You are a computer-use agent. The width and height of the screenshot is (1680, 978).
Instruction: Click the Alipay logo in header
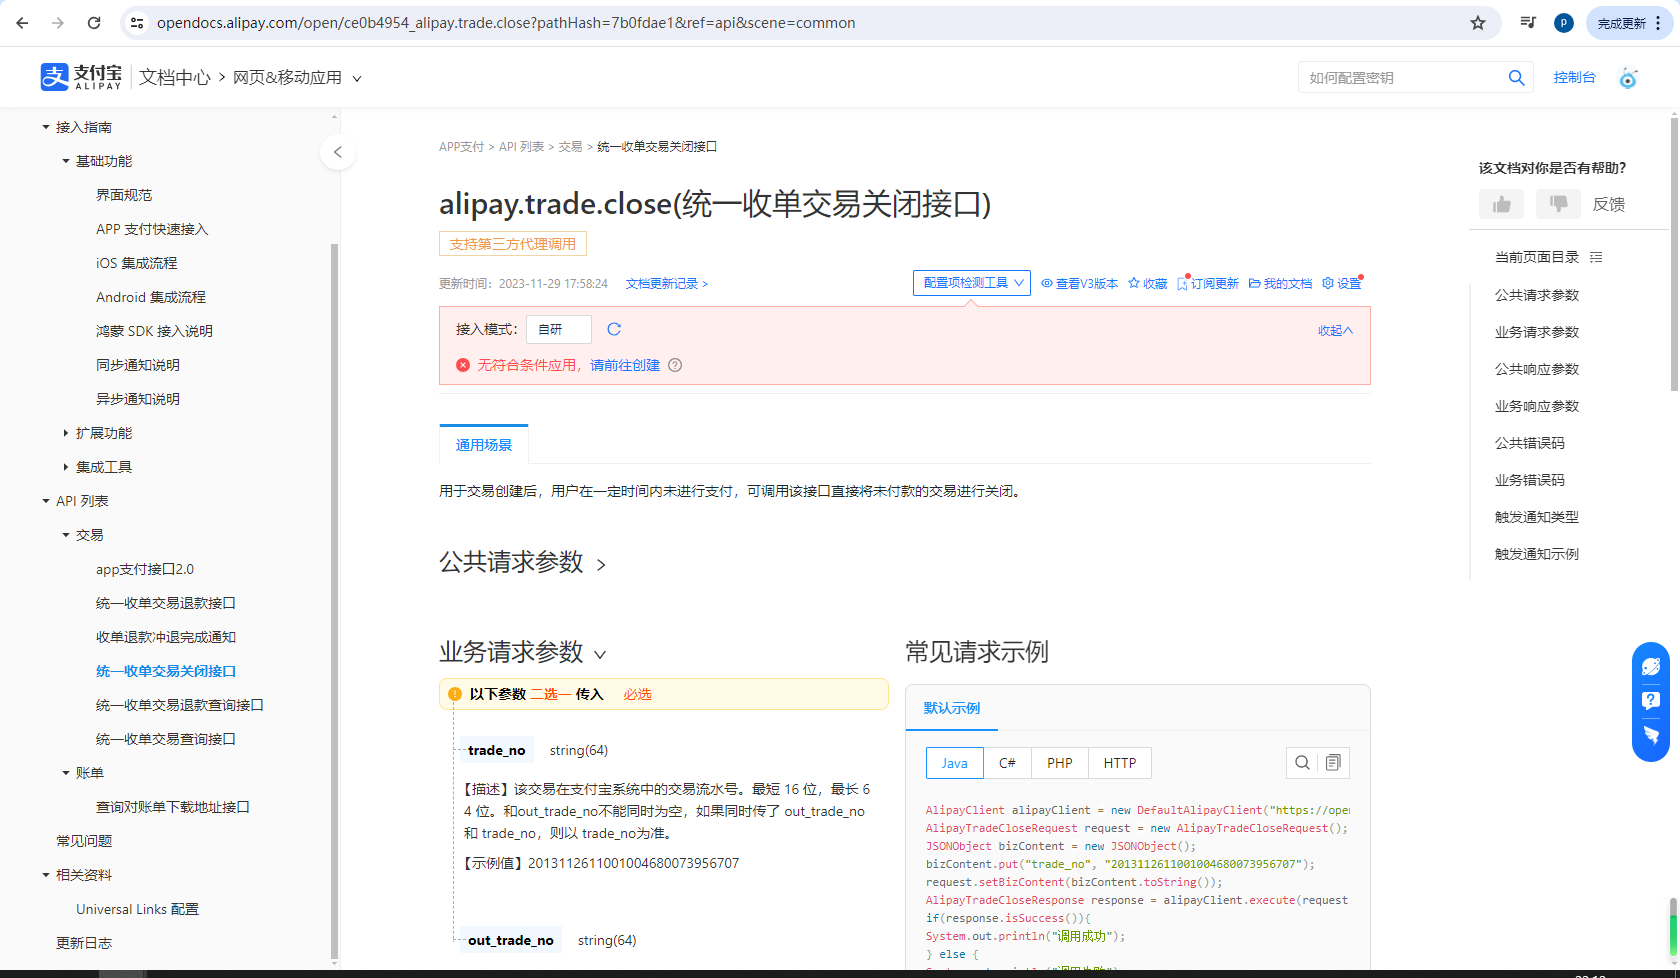[x=81, y=77]
